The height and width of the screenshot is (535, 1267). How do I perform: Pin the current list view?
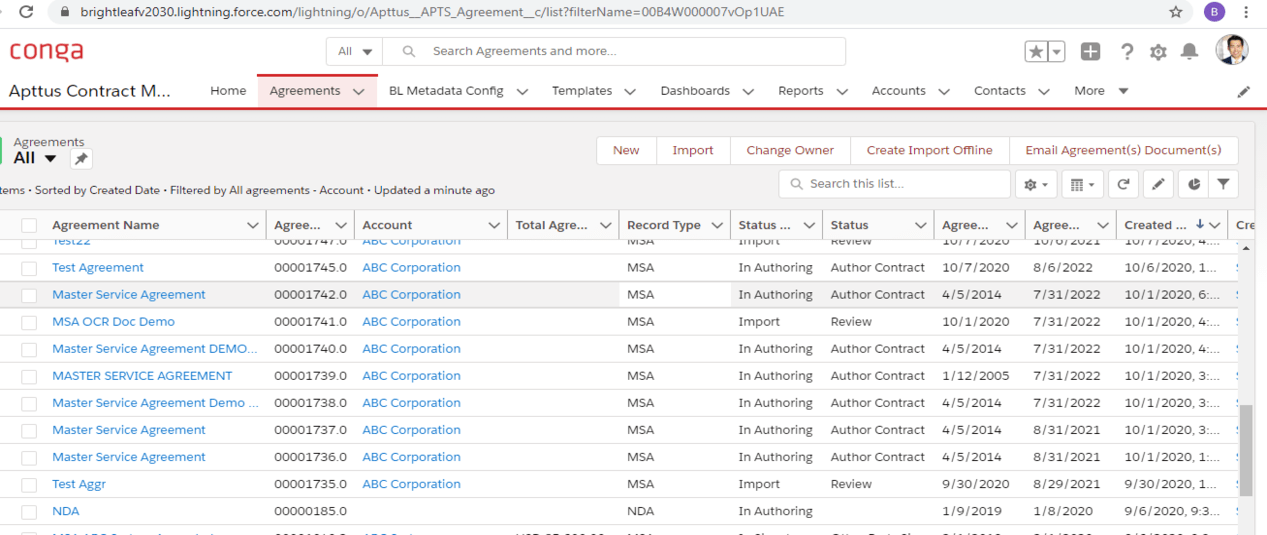(x=81, y=159)
